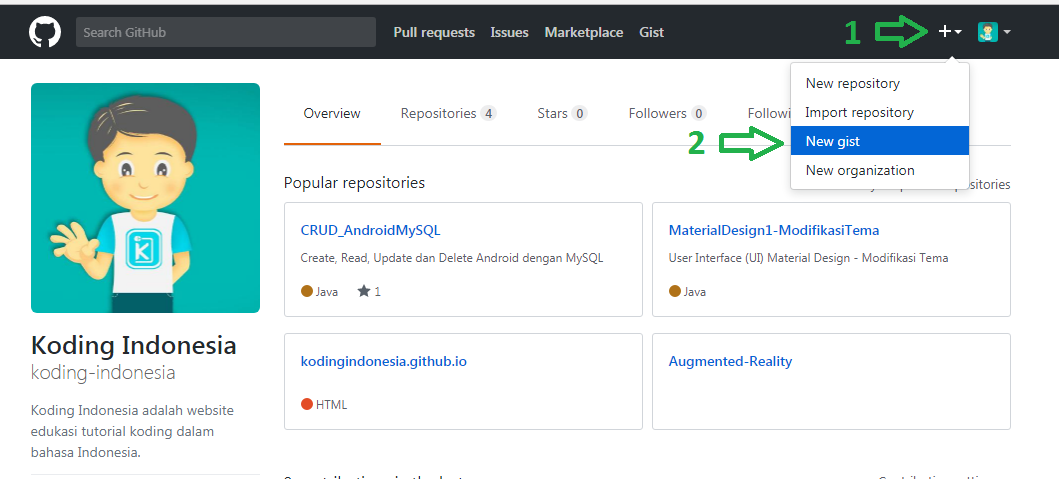Click the User Interface Material Design description
1059x479 pixels.
click(808, 258)
